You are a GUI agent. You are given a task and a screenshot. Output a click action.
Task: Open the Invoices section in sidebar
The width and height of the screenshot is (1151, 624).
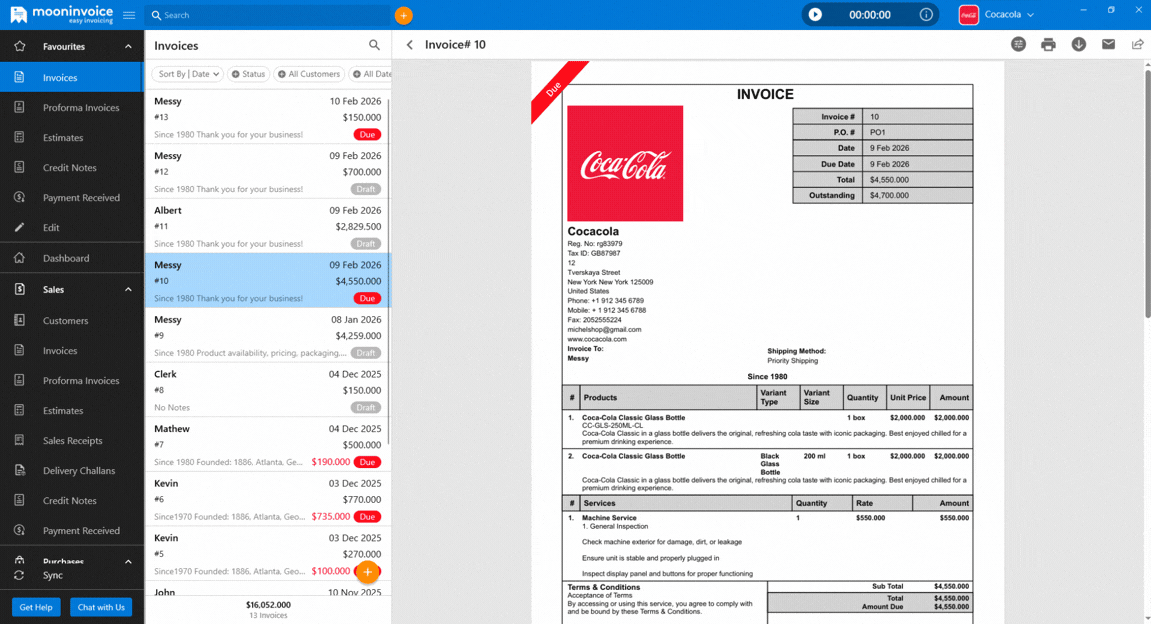pos(60,76)
